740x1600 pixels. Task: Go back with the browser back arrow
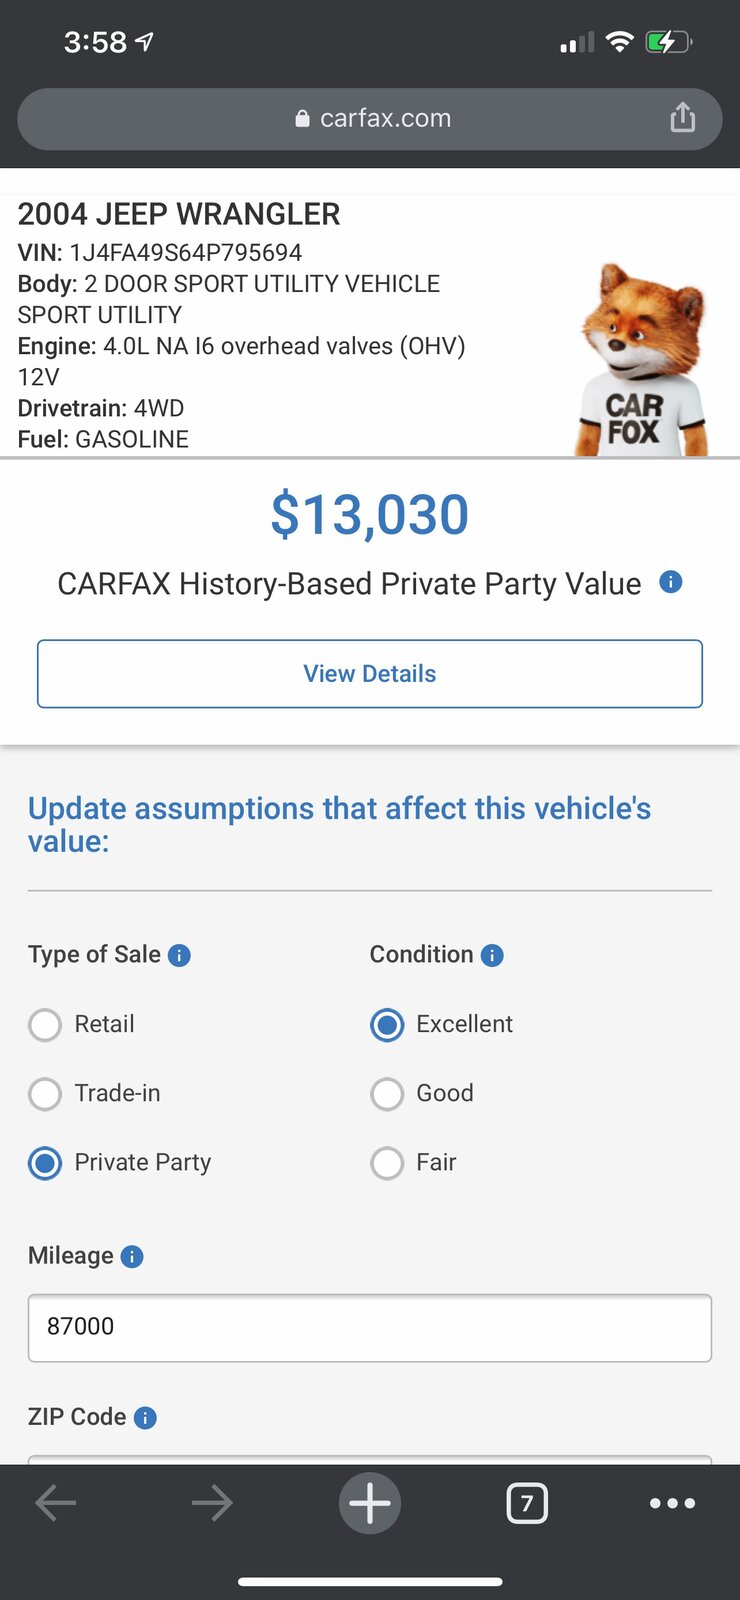click(56, 1502)
